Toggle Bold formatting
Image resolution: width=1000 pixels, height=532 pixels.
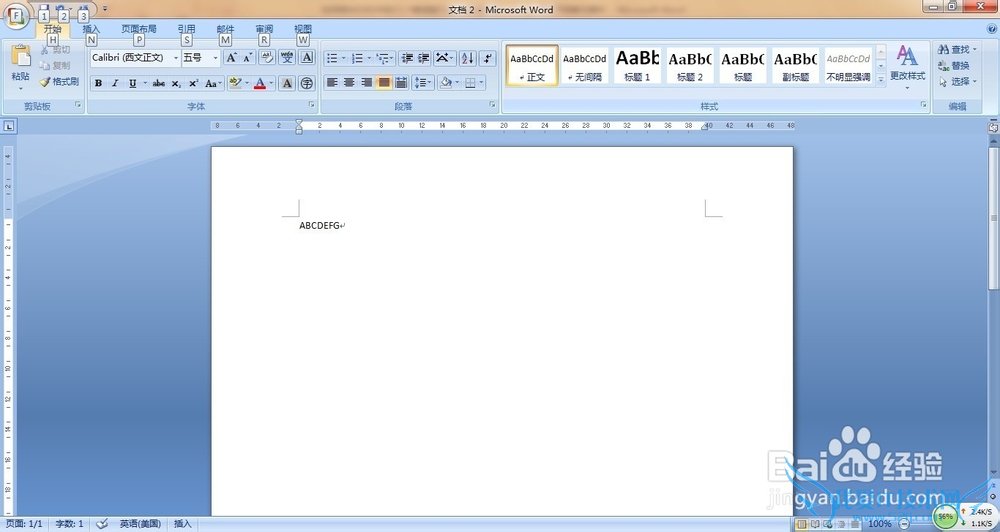click(98, 84)
